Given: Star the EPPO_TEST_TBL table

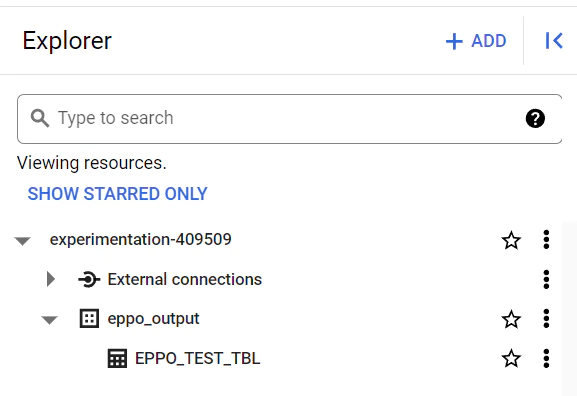Looking at the screenshot, I should coord(511,358).
